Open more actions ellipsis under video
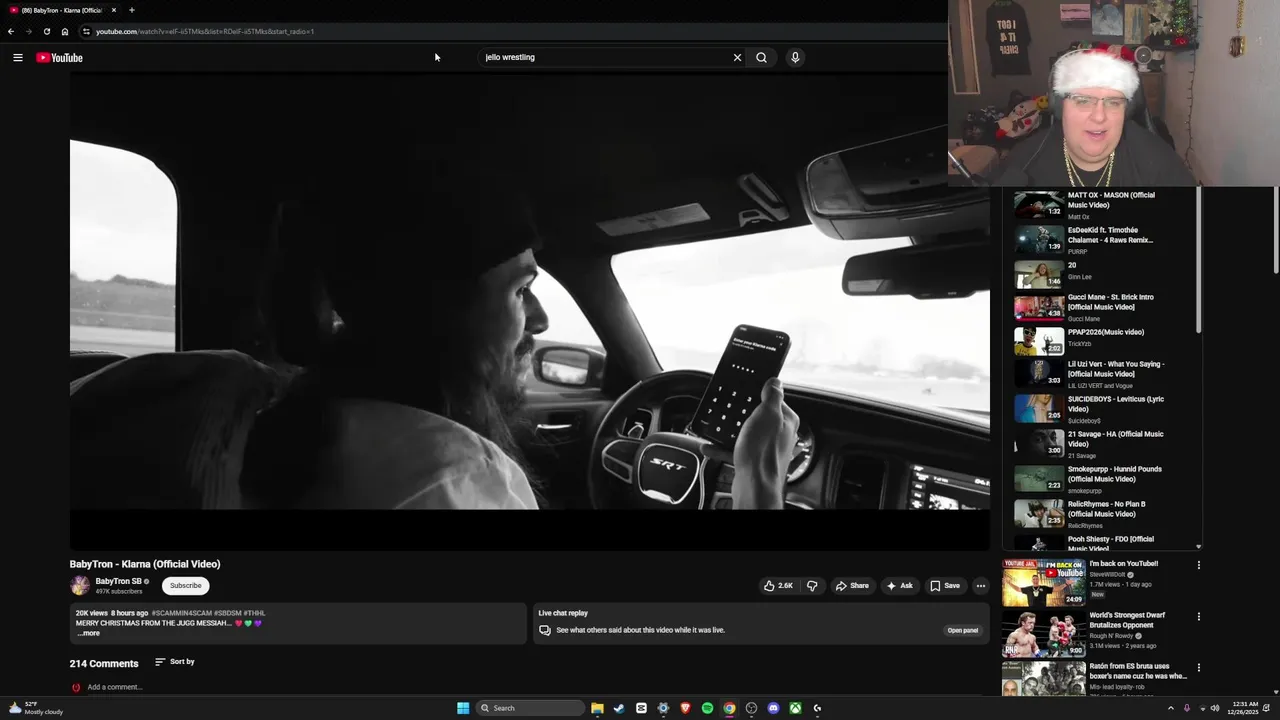 tap(980, 586)
